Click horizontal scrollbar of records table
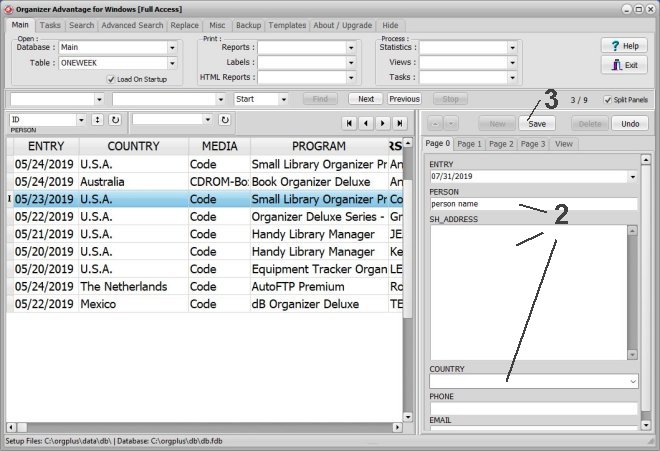Viewport: 660px width, 451px height. pyautogui.click(x=205, y=427)
